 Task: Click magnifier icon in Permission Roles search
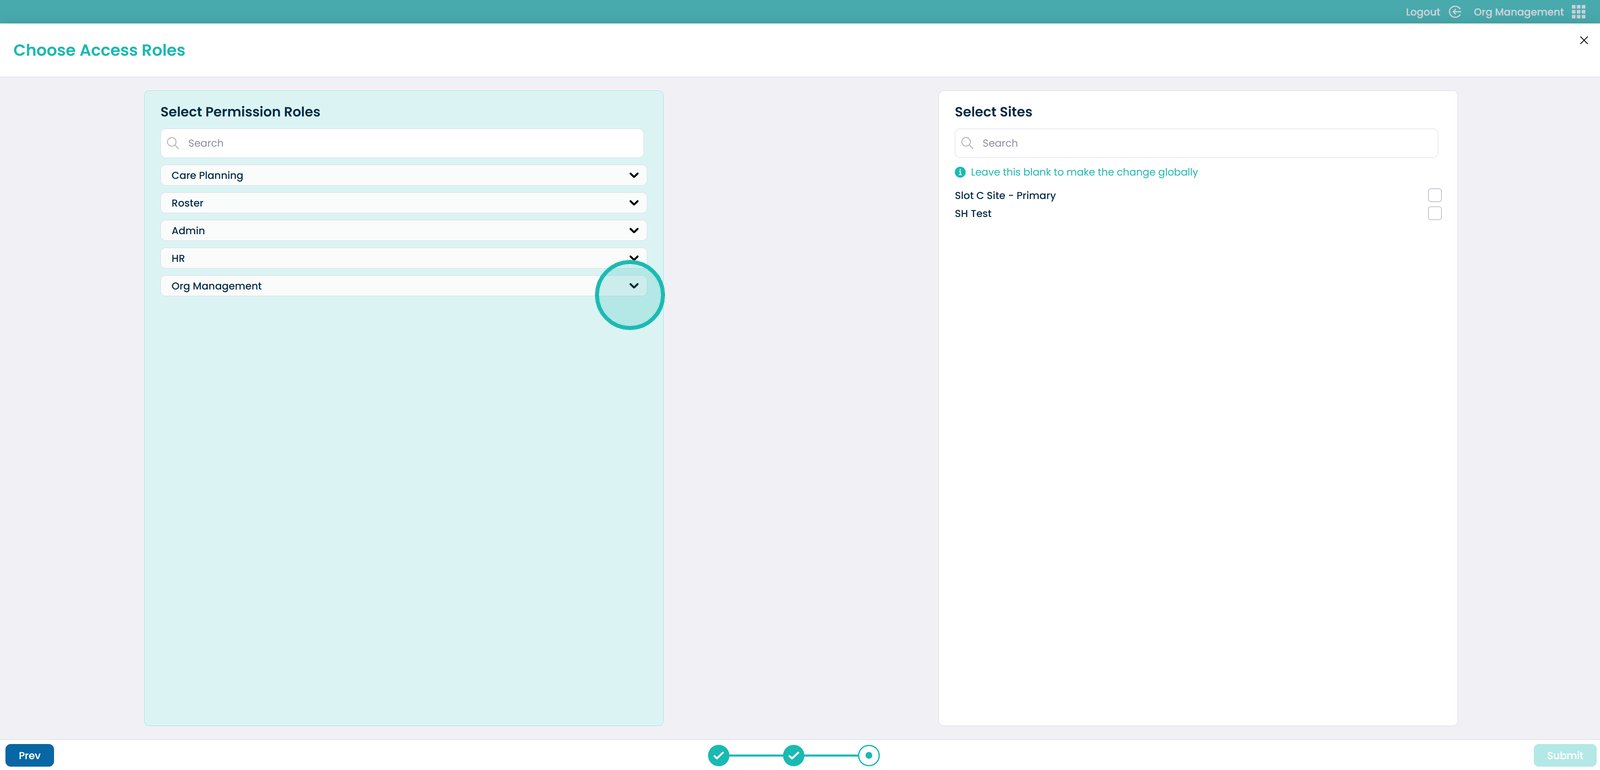point(173,143)
